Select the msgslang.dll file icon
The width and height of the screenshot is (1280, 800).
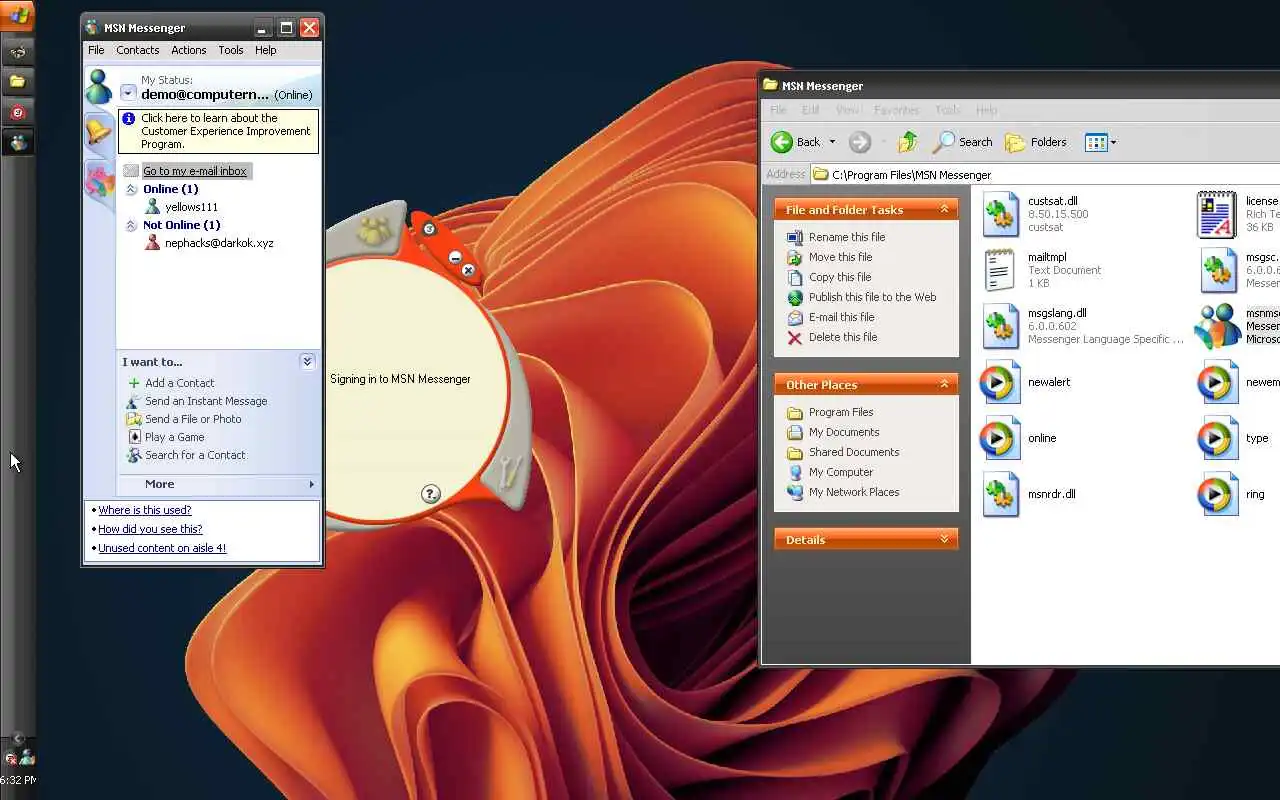pos(1001,327)
